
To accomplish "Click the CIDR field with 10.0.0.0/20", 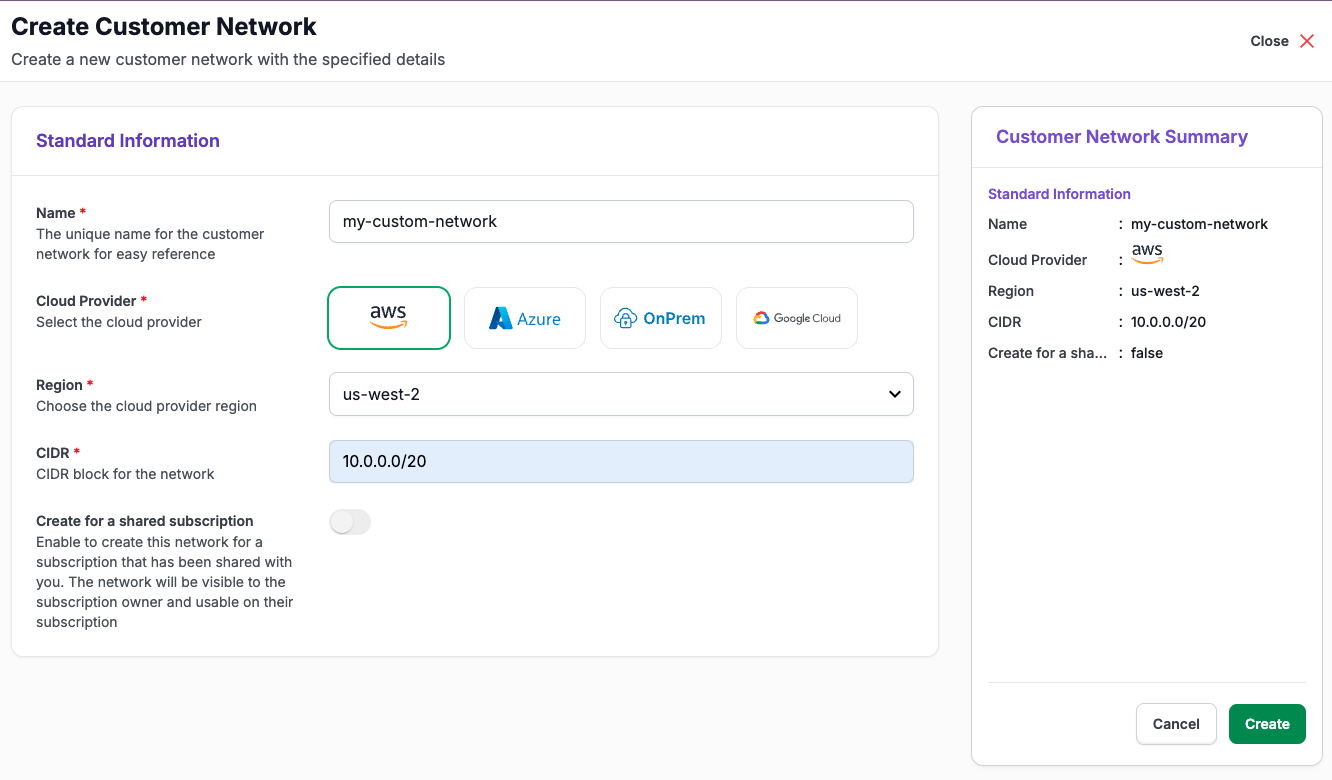I will pyautogui.click(x=621, y=462).
